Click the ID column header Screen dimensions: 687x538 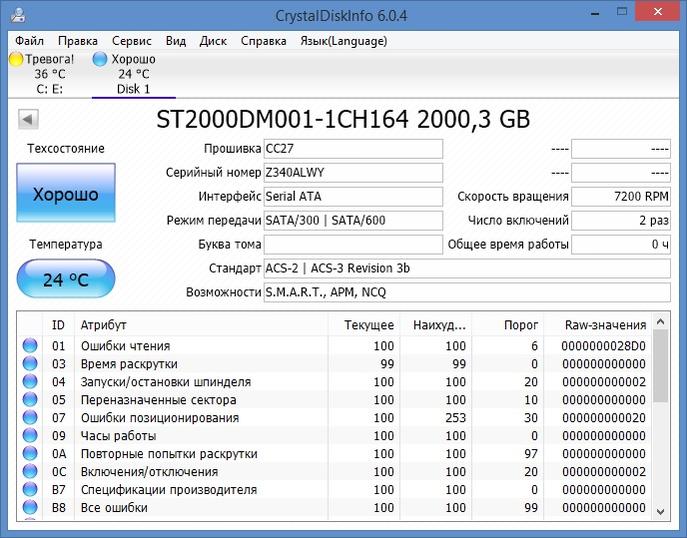pyautogui.click(x=58, y=325)
